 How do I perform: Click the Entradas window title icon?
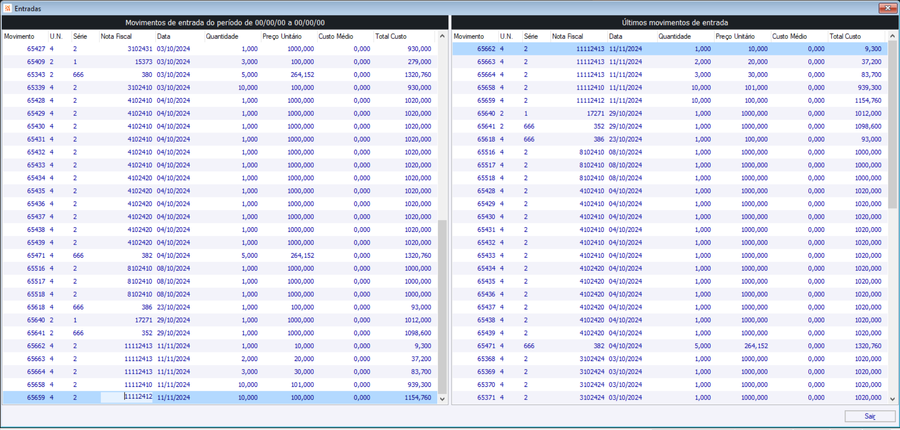point(7,8)
